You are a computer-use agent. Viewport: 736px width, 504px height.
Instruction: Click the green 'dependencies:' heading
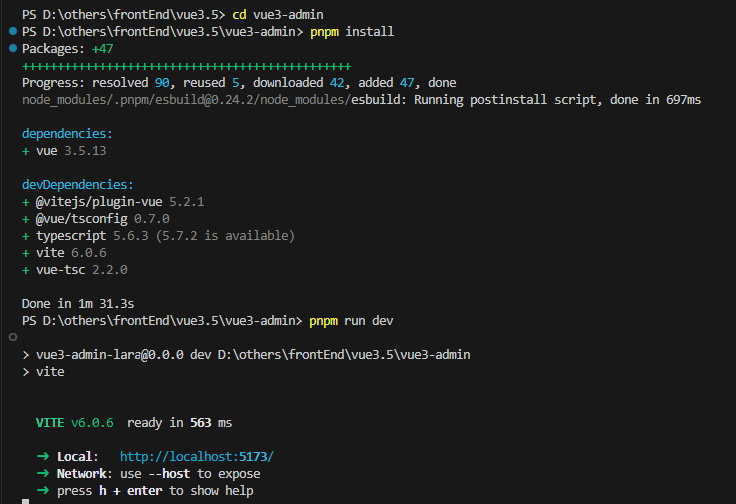pos(68,132)
